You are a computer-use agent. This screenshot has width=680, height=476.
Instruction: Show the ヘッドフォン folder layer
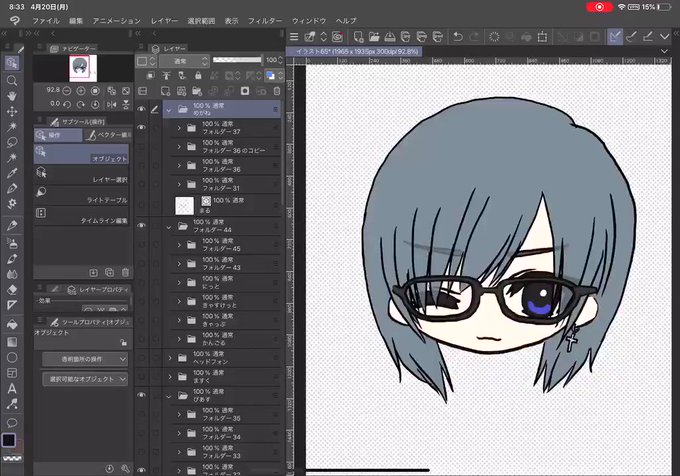[141, 358]
